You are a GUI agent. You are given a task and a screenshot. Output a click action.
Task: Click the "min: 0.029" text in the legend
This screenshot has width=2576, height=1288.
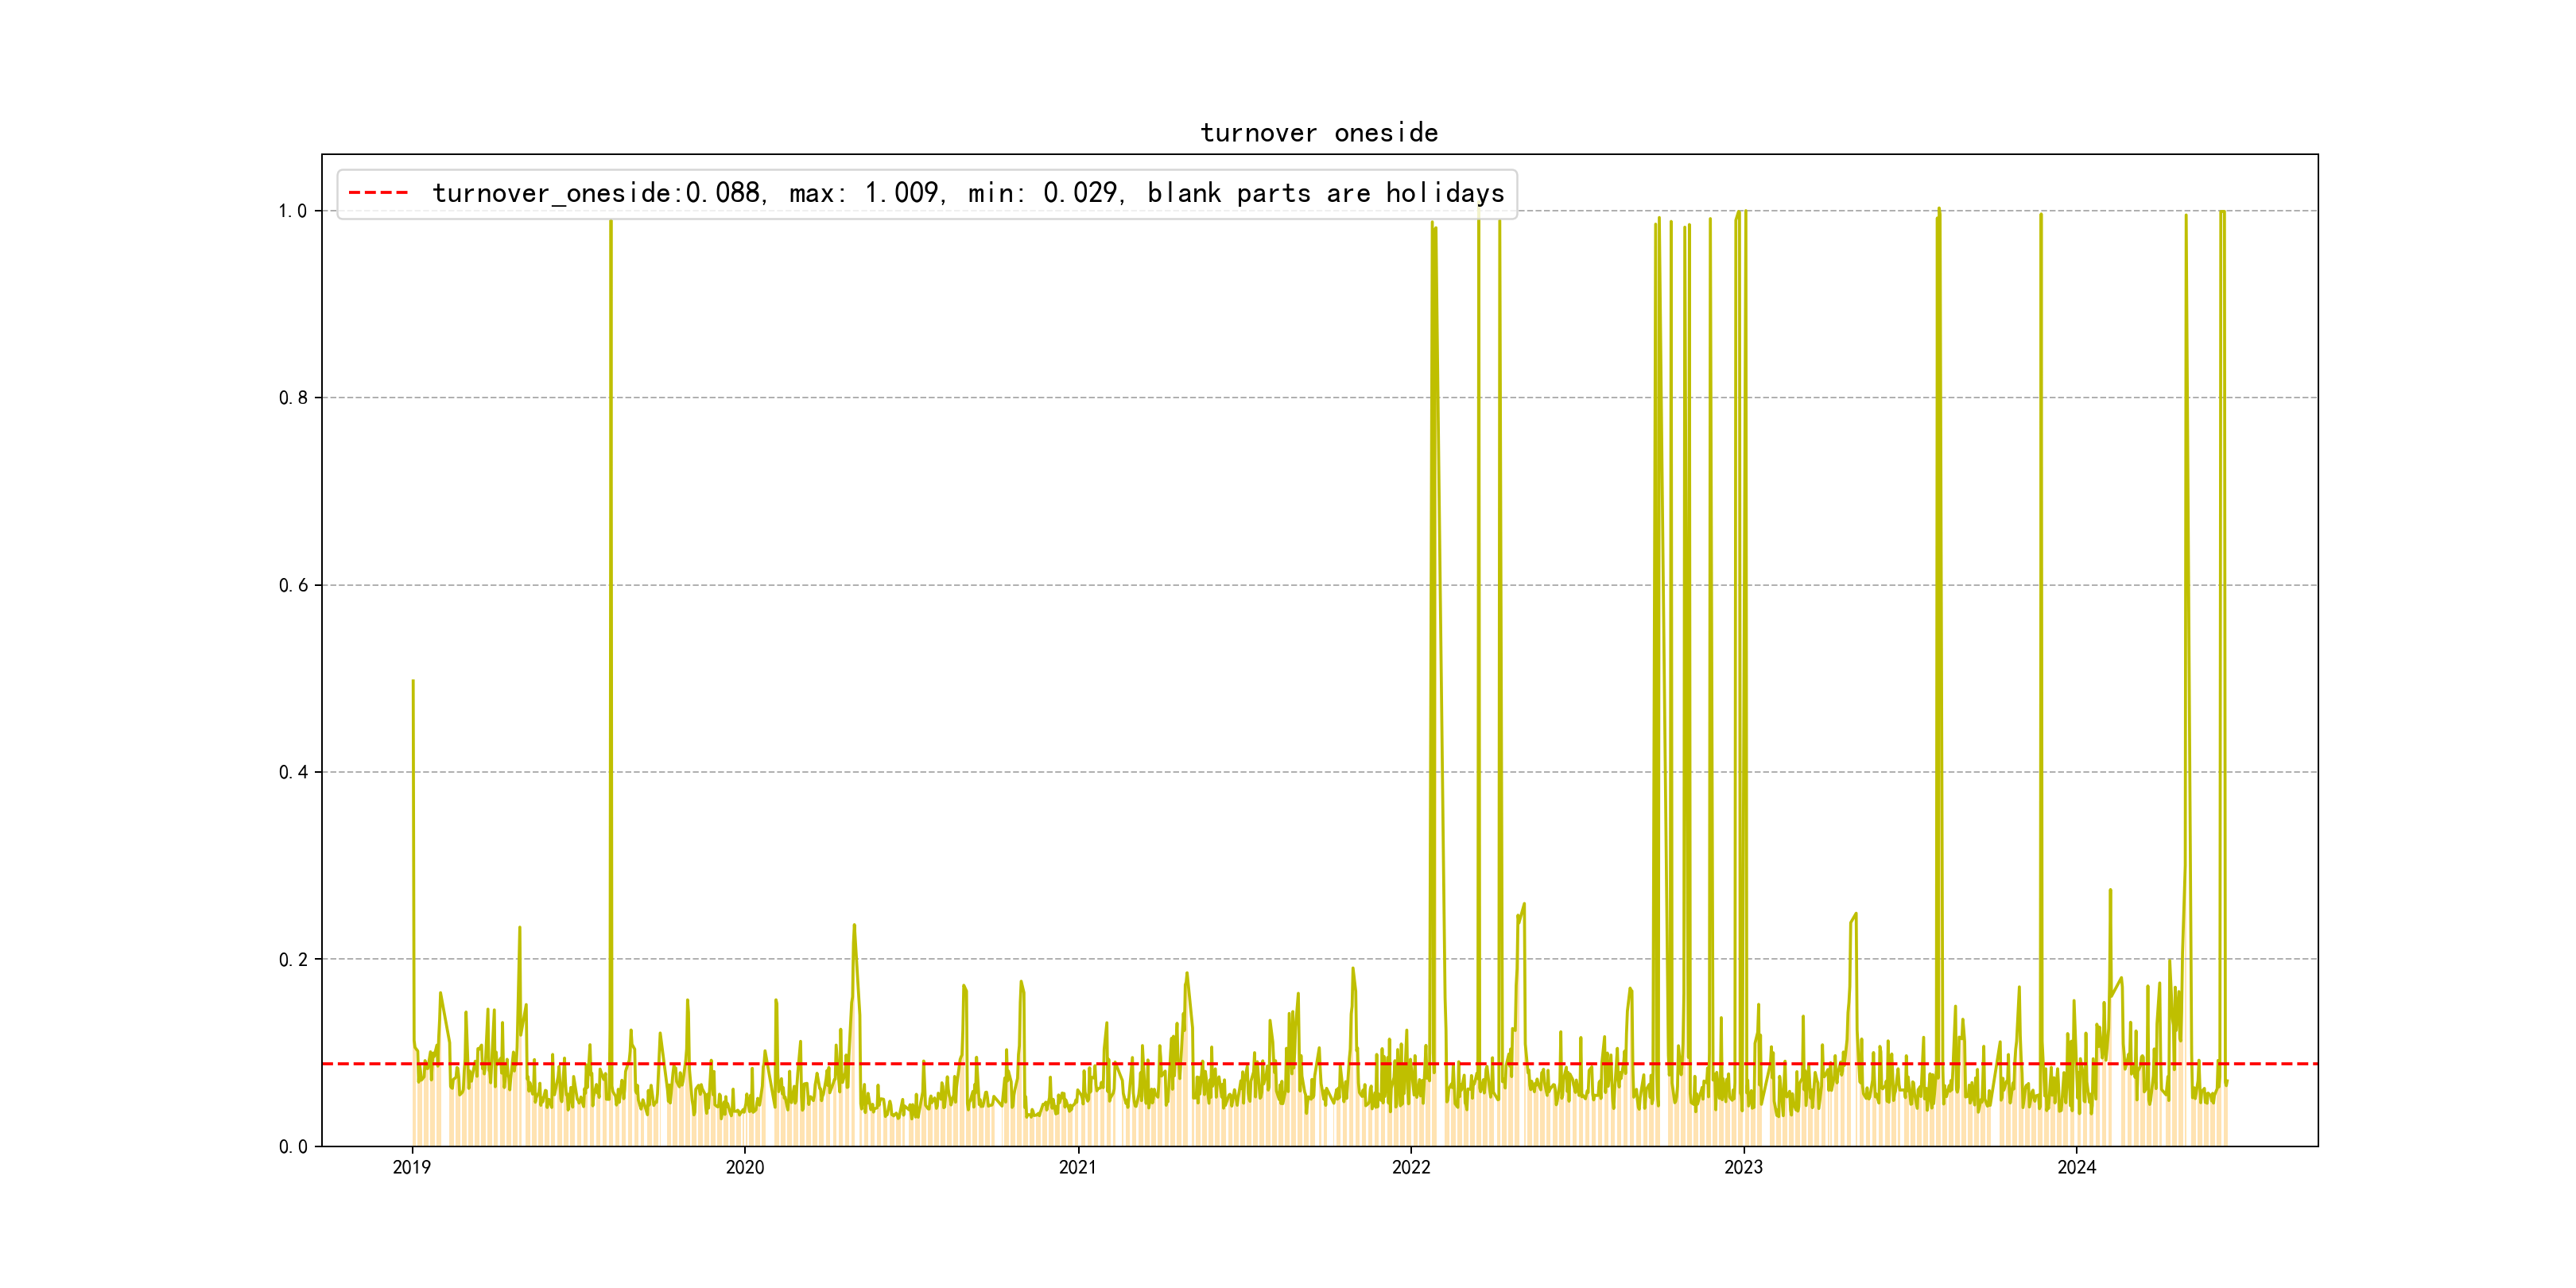point(1044,193)
